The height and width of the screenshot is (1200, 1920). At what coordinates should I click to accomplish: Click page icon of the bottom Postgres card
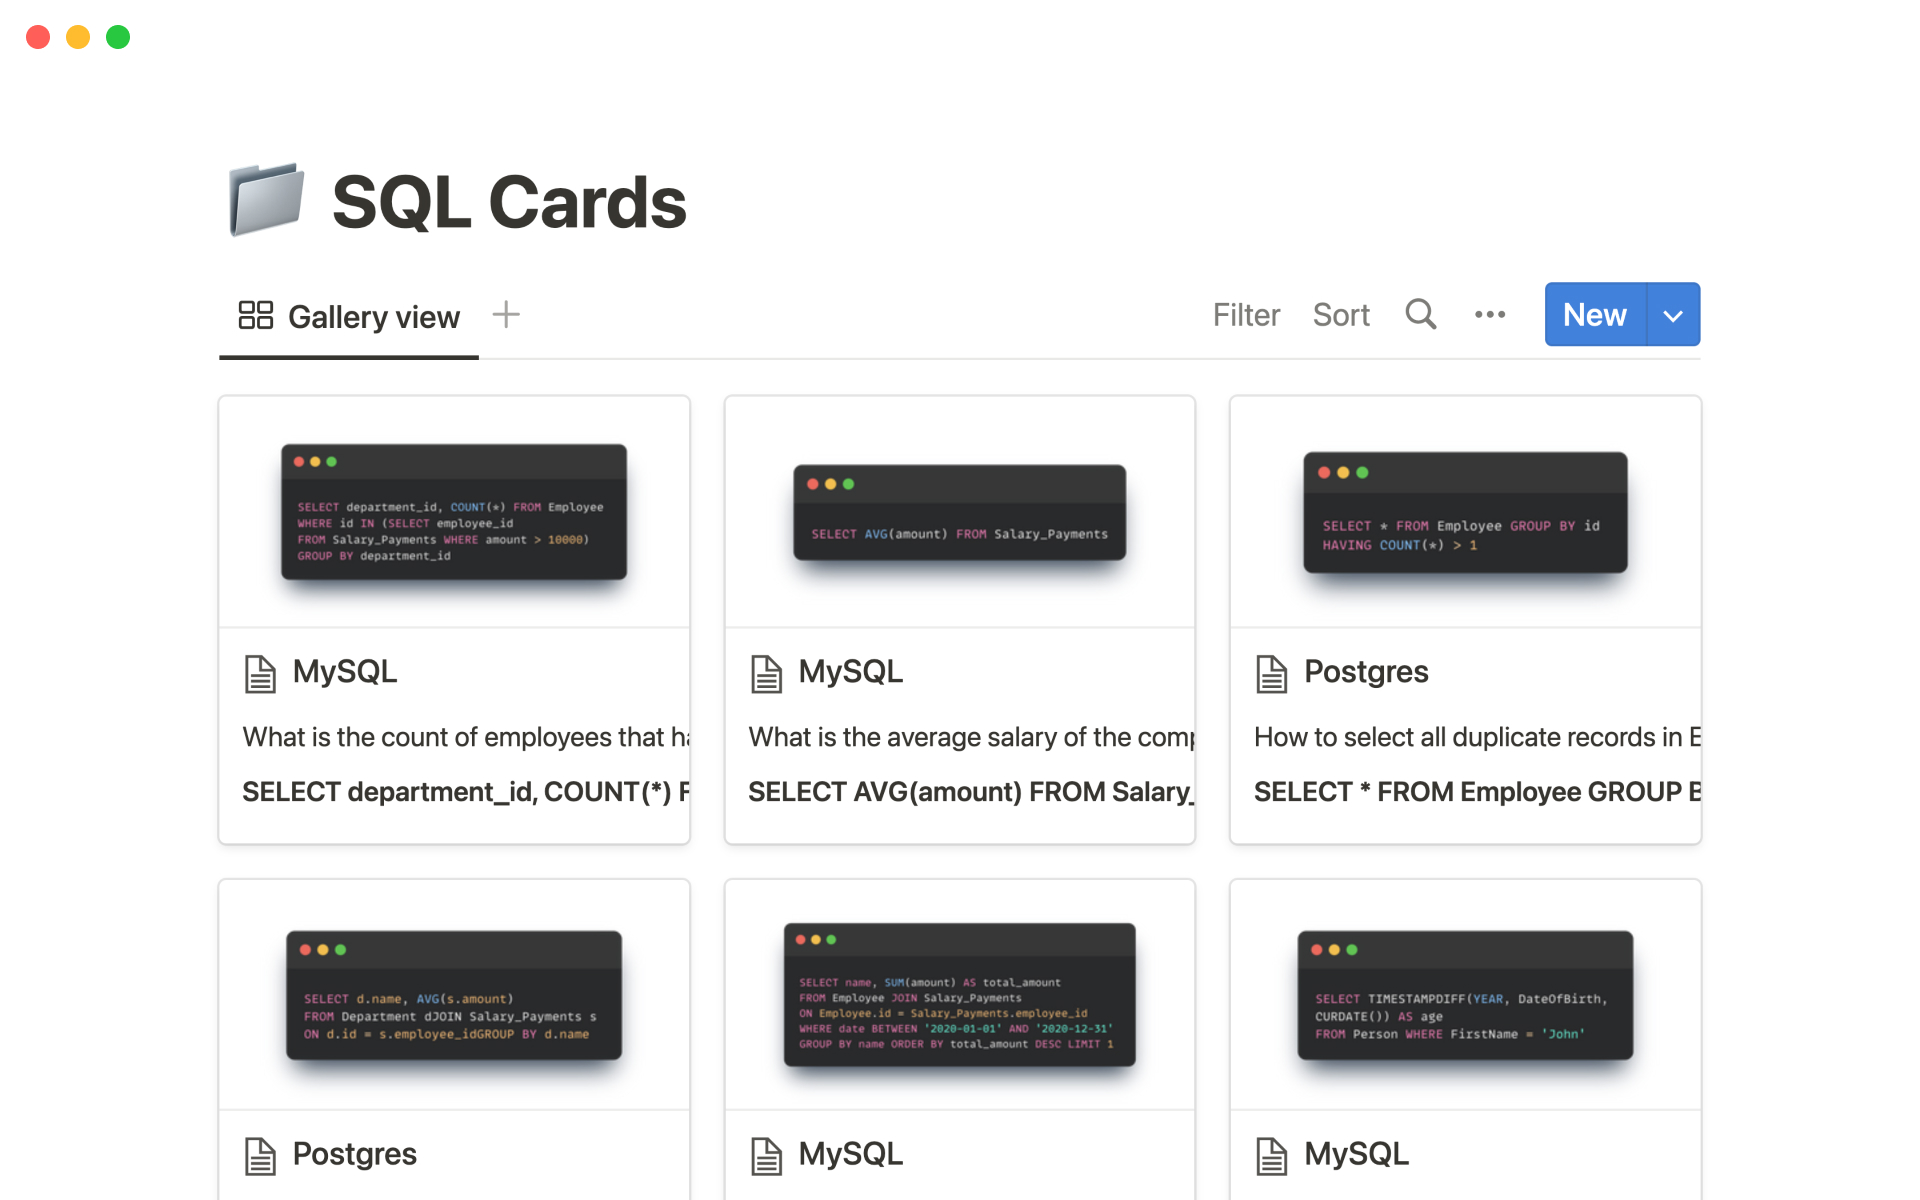coord(260,1156)
